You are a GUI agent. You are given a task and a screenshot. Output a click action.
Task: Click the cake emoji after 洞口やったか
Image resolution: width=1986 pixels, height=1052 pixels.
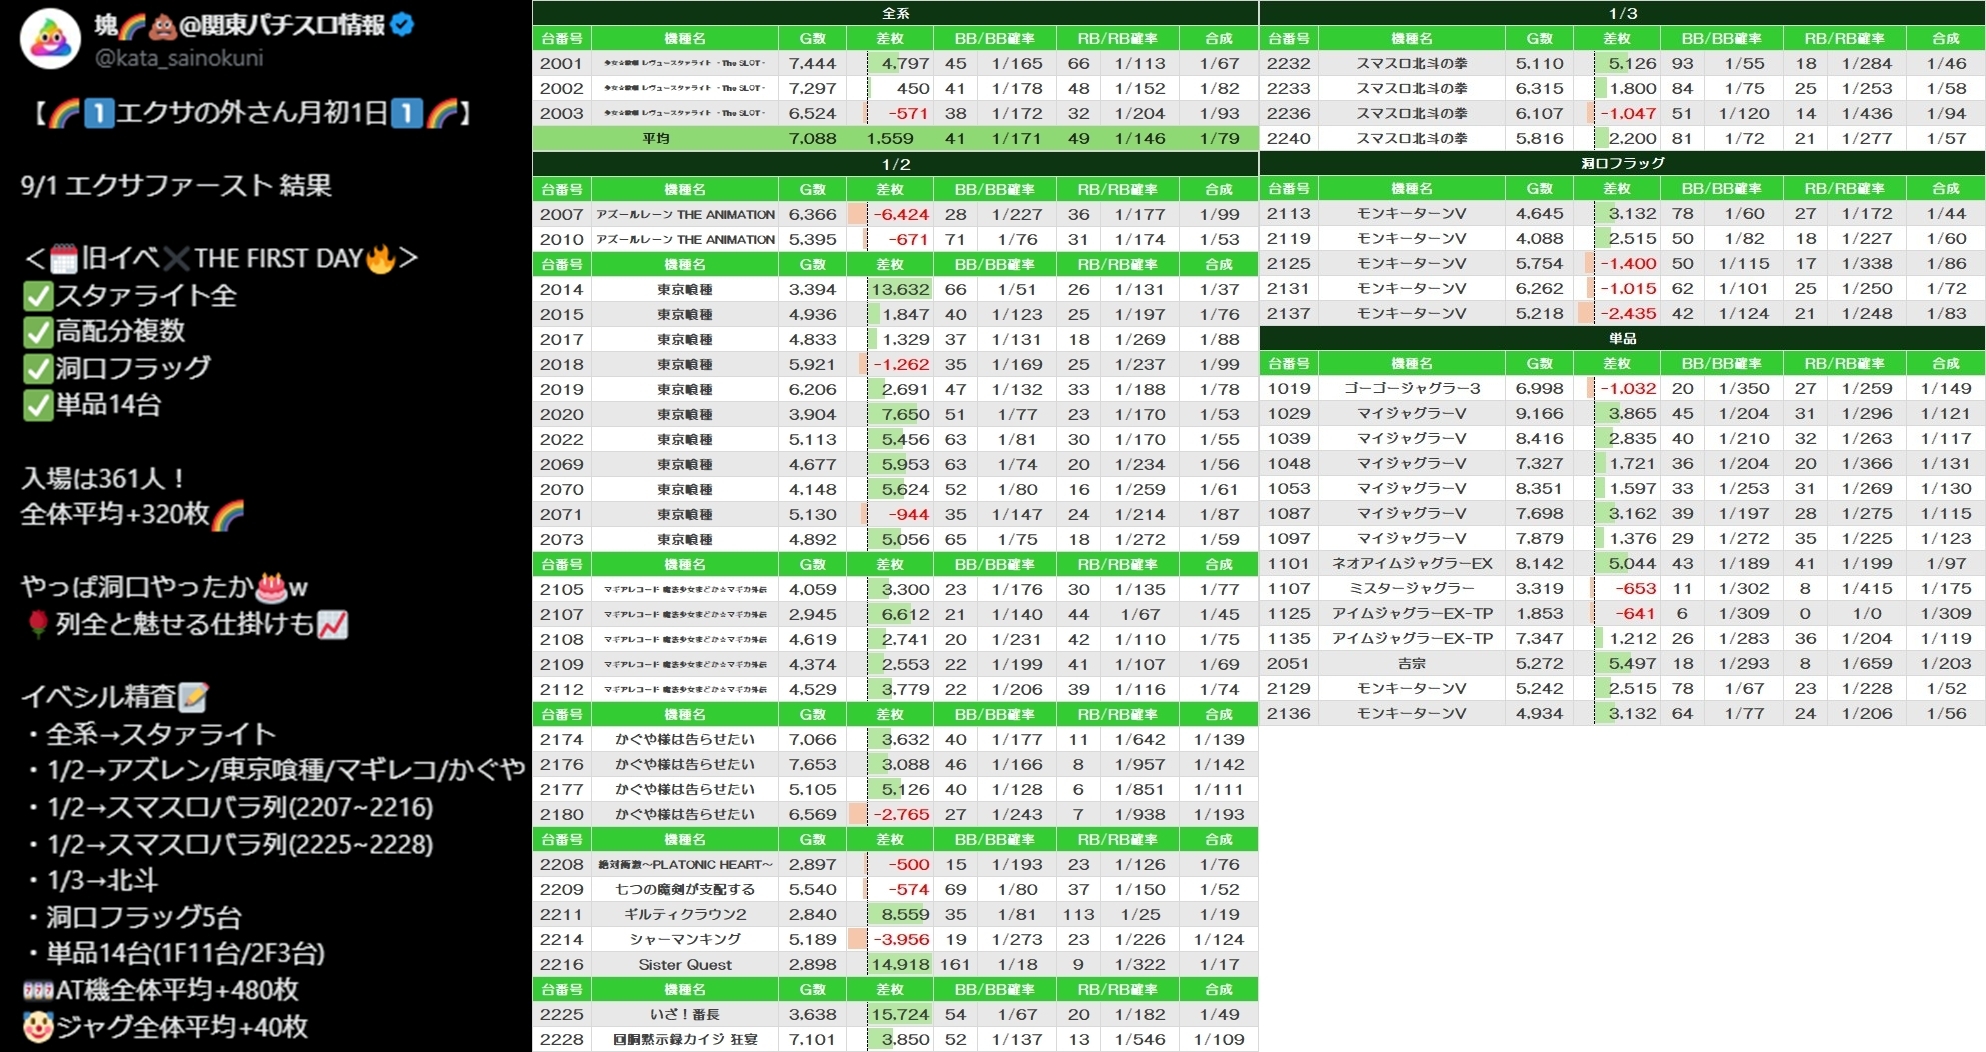click(x=272, y=587)
